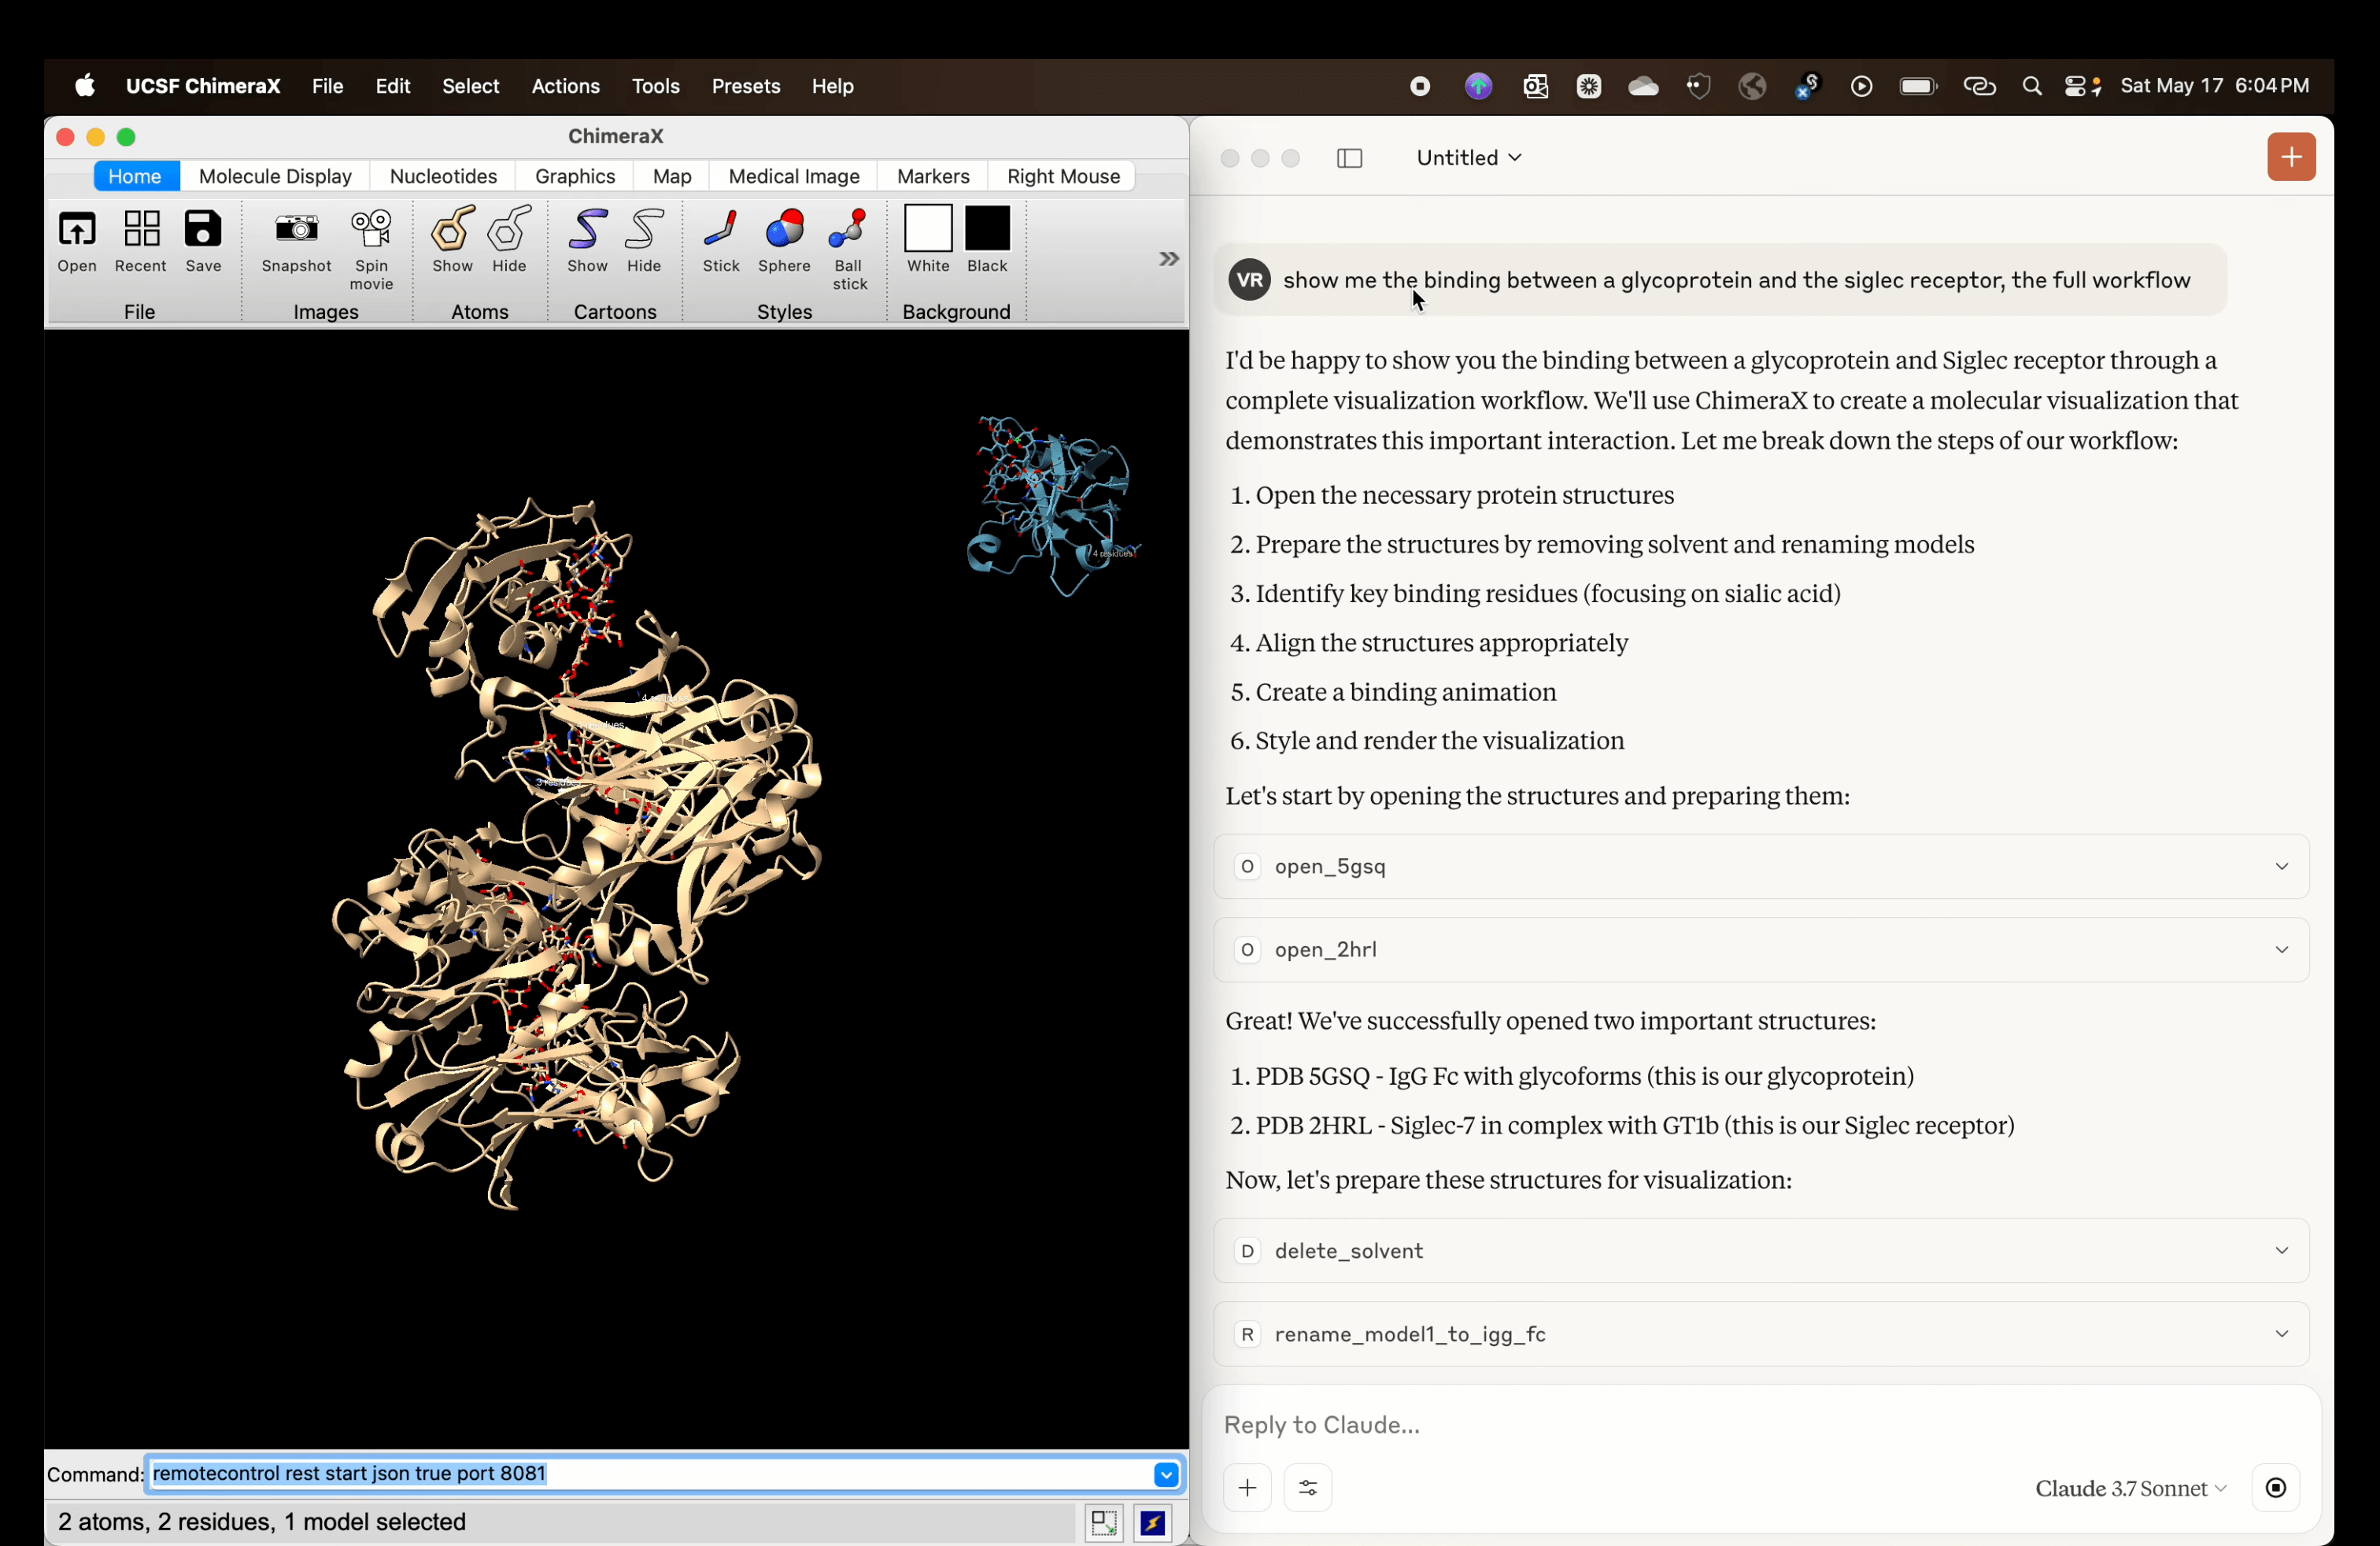The height and width of the screenshot is (1546, 2380).
Task: Open the Markers tab
Action: point(933,176)
